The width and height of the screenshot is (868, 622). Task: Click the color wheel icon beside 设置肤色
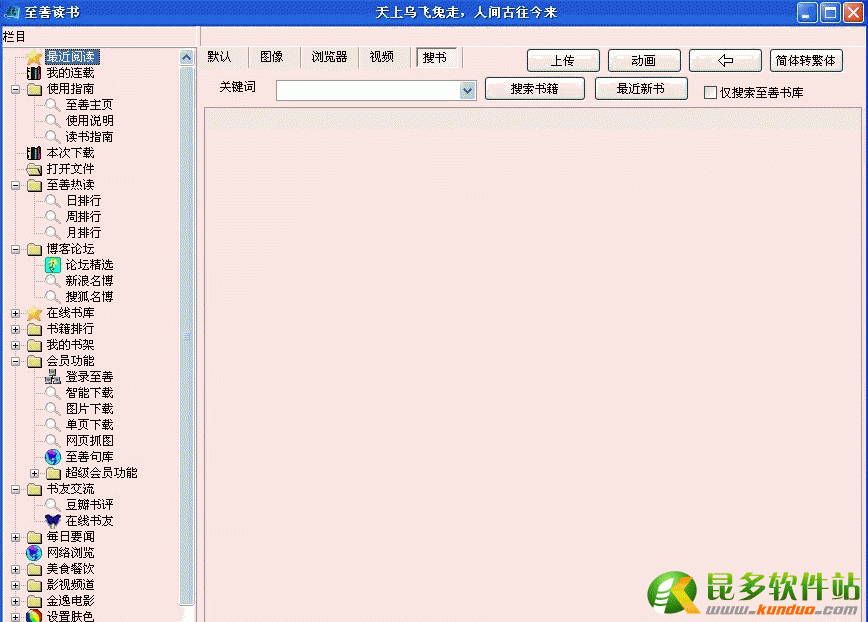34,616
